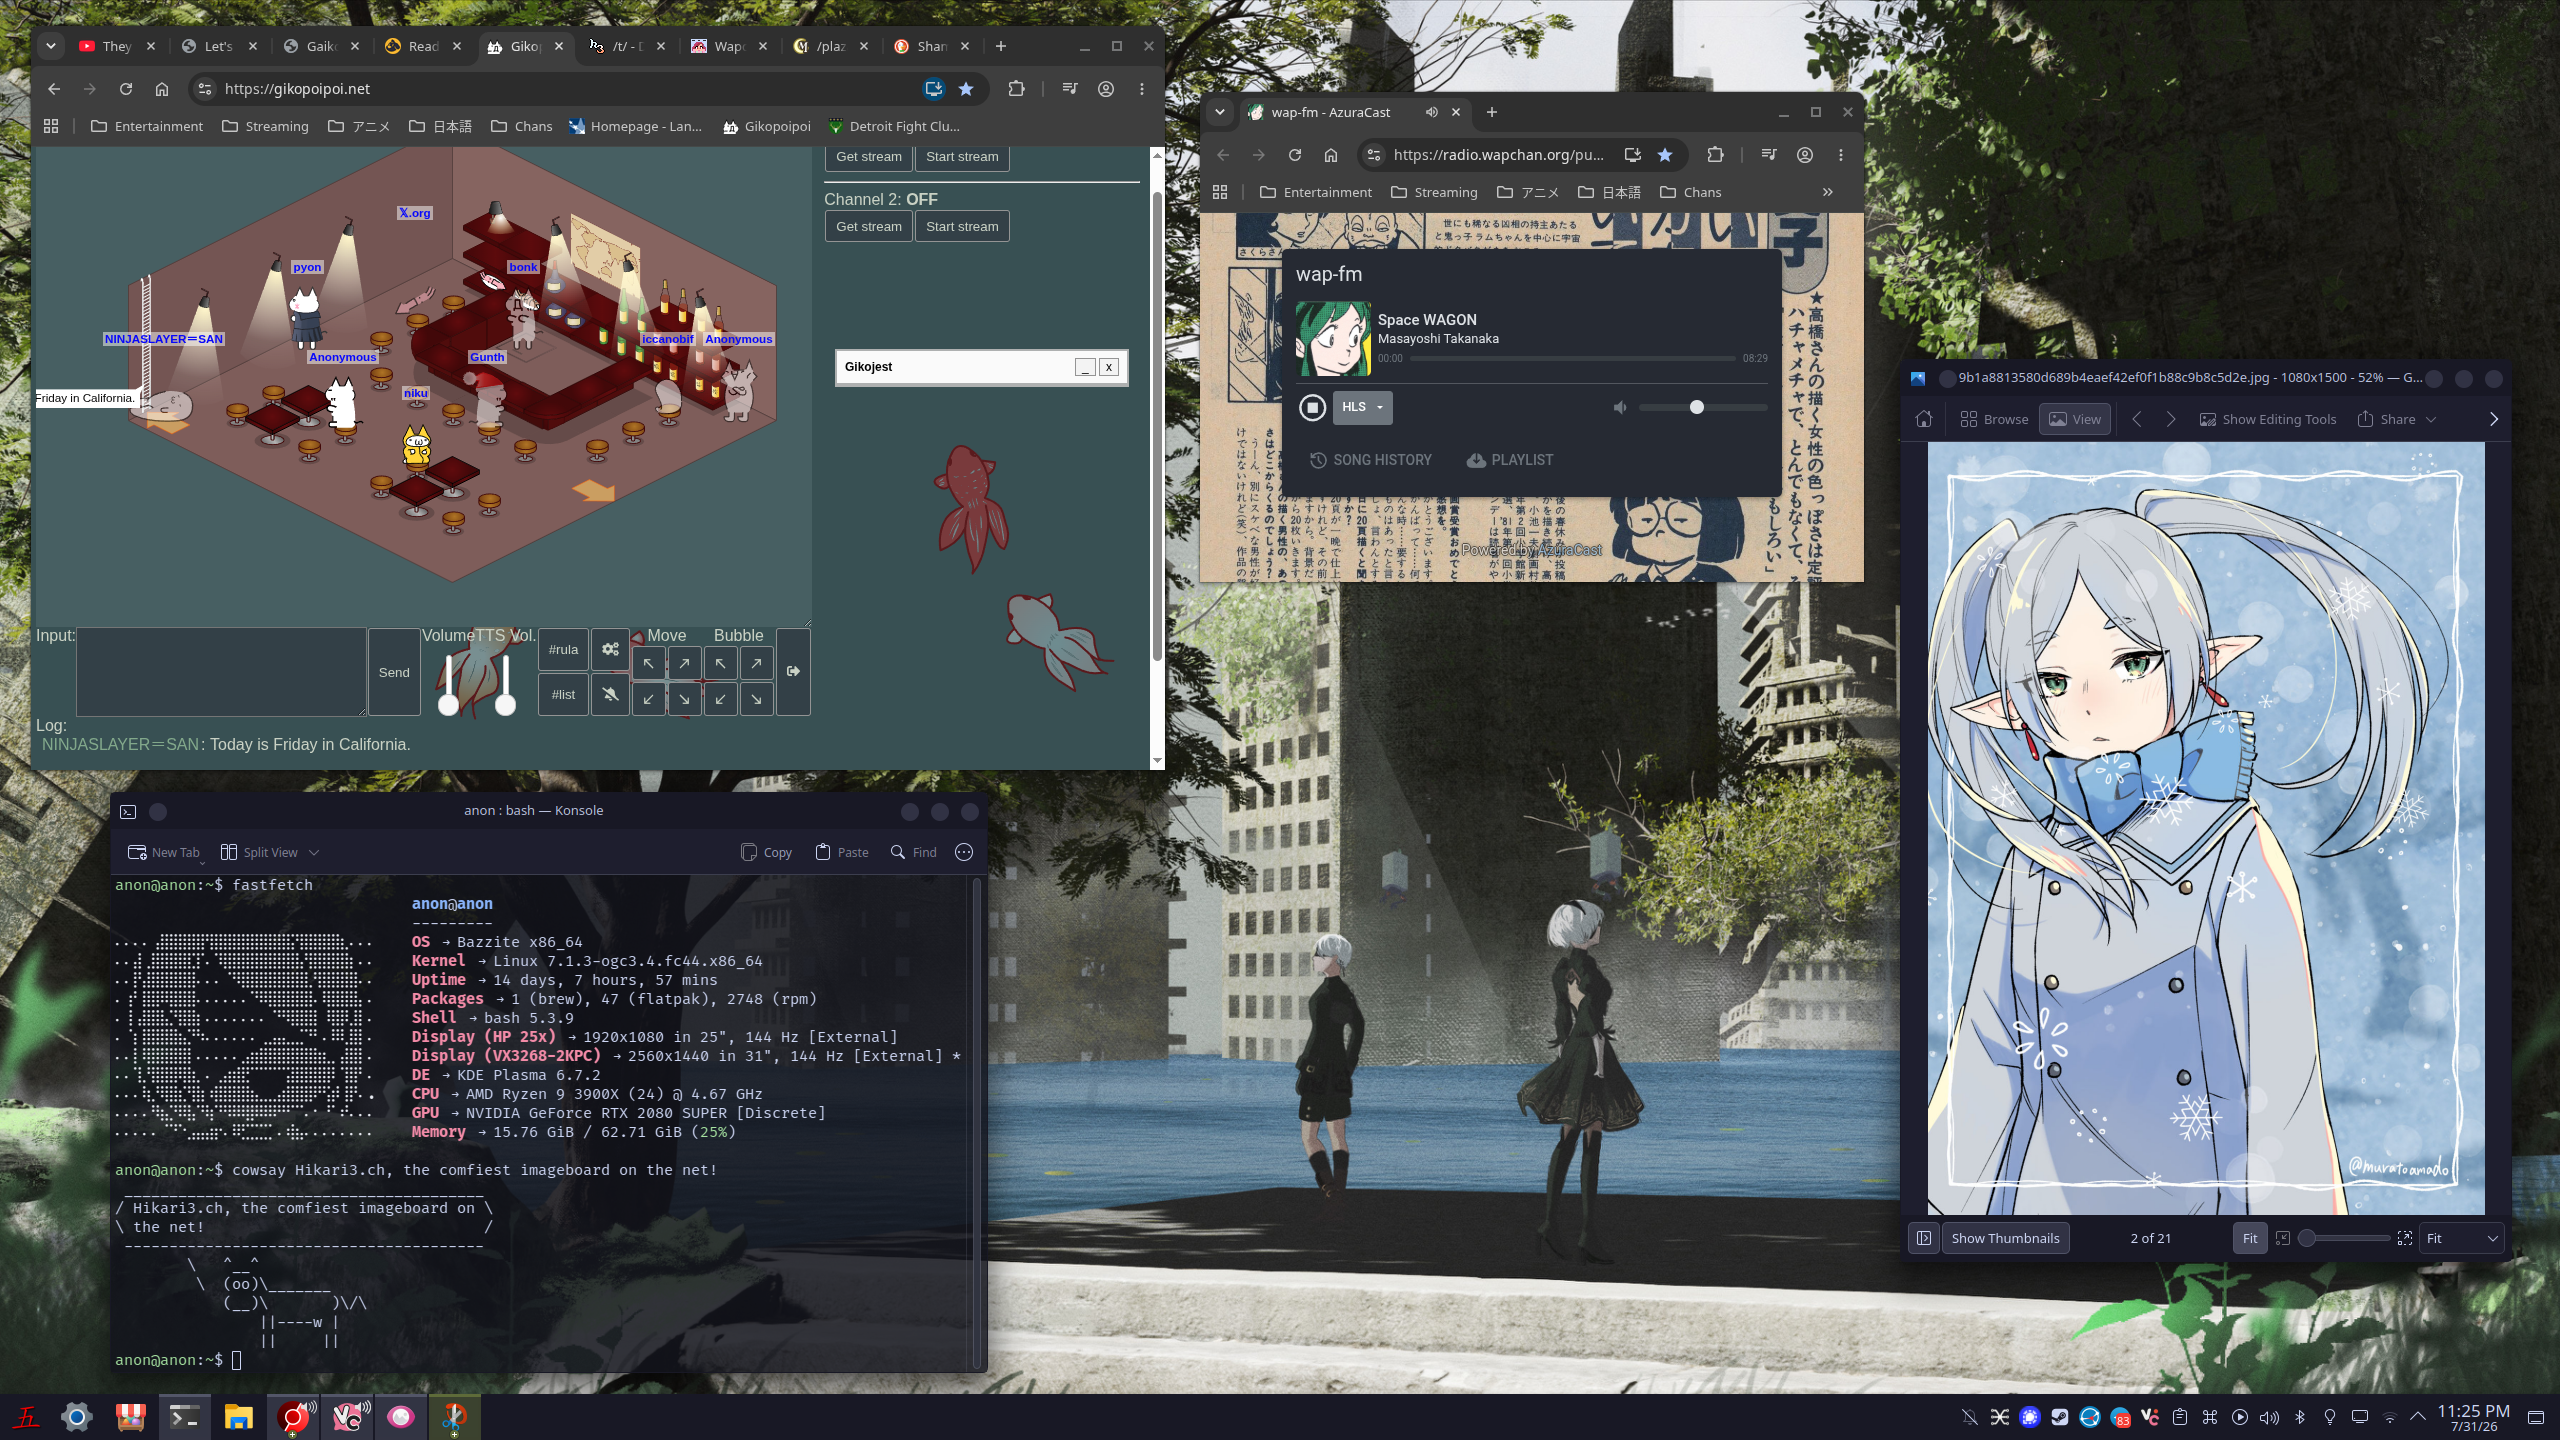The width and height of the screenshot is (2560, 1440).
Task: Toggle Gwenview View mode button
Action: click(2075, 419)
